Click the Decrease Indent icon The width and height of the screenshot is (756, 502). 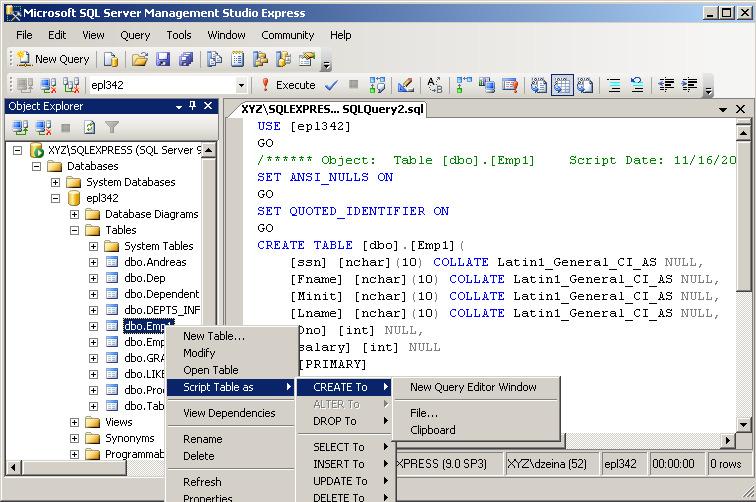[666, 85]
